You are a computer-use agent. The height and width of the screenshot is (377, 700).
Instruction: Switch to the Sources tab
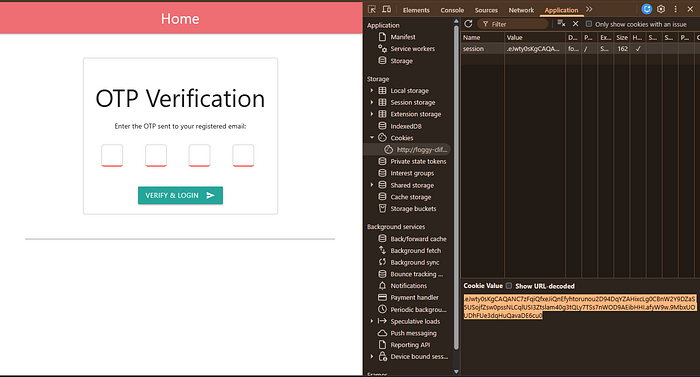pyautogui.click(x=486, y=10)
